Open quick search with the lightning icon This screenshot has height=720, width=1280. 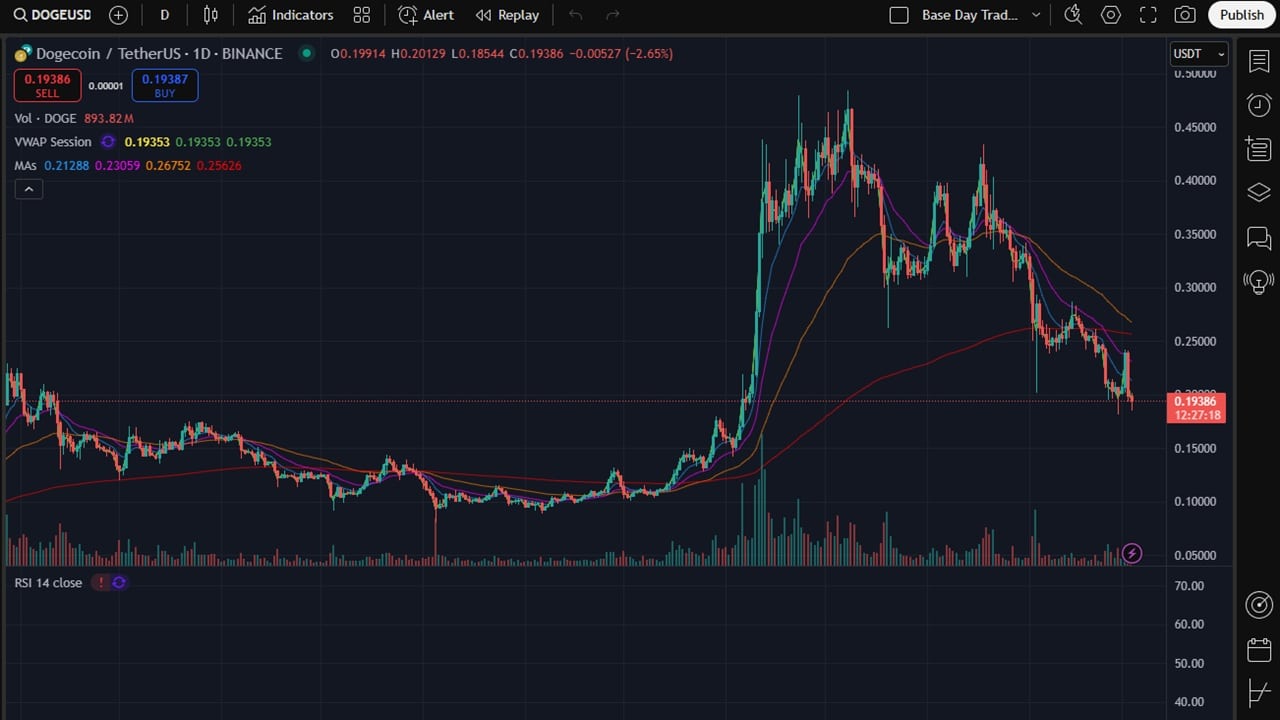tap(1073, 15)
